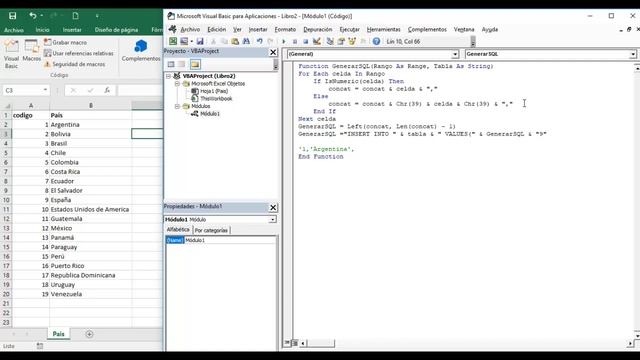Open Depuración menu

(x=318, y=29)
